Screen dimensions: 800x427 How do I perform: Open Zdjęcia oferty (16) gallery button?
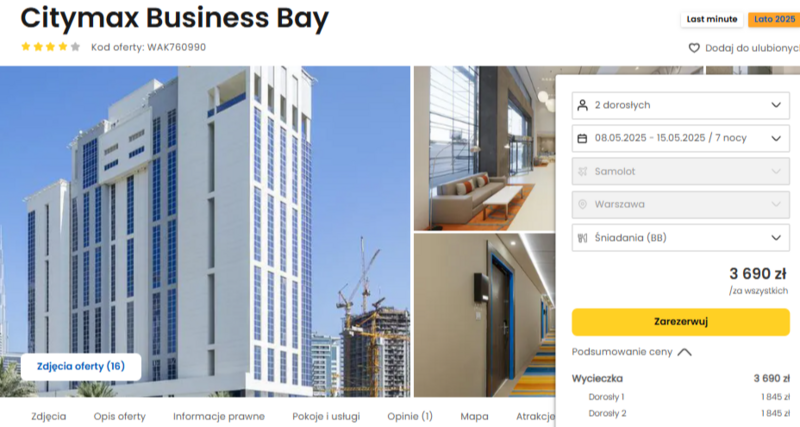tap(81, 366)
